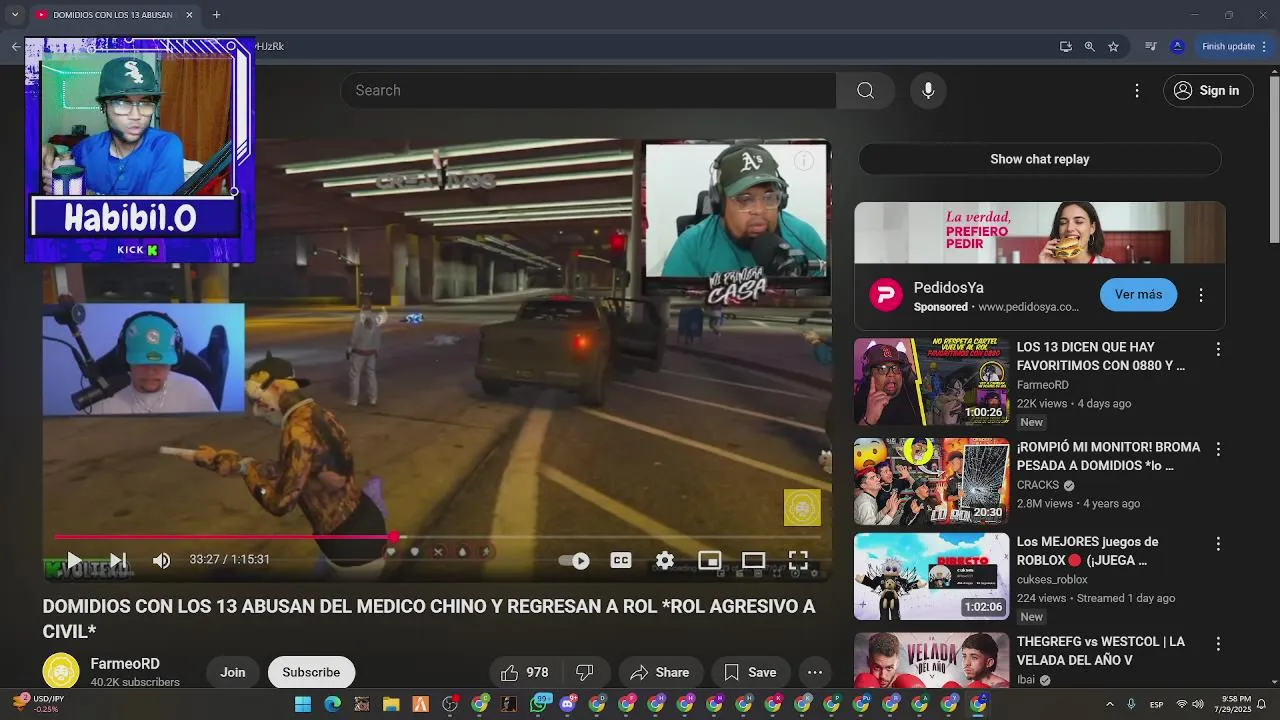
Task: Start voice search with the microphone
Action: (928, 90)
